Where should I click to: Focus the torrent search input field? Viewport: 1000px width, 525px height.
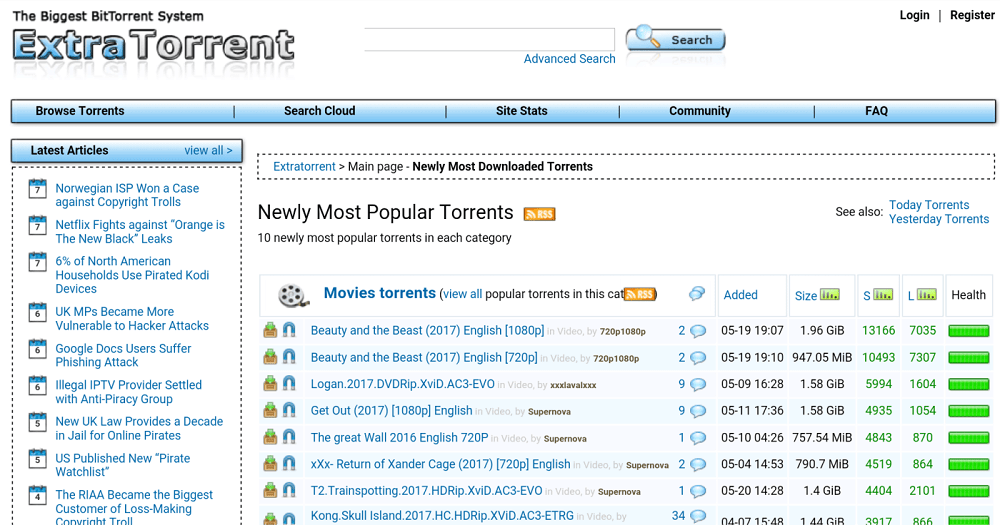pyautogui.click(x=489, y=40)
